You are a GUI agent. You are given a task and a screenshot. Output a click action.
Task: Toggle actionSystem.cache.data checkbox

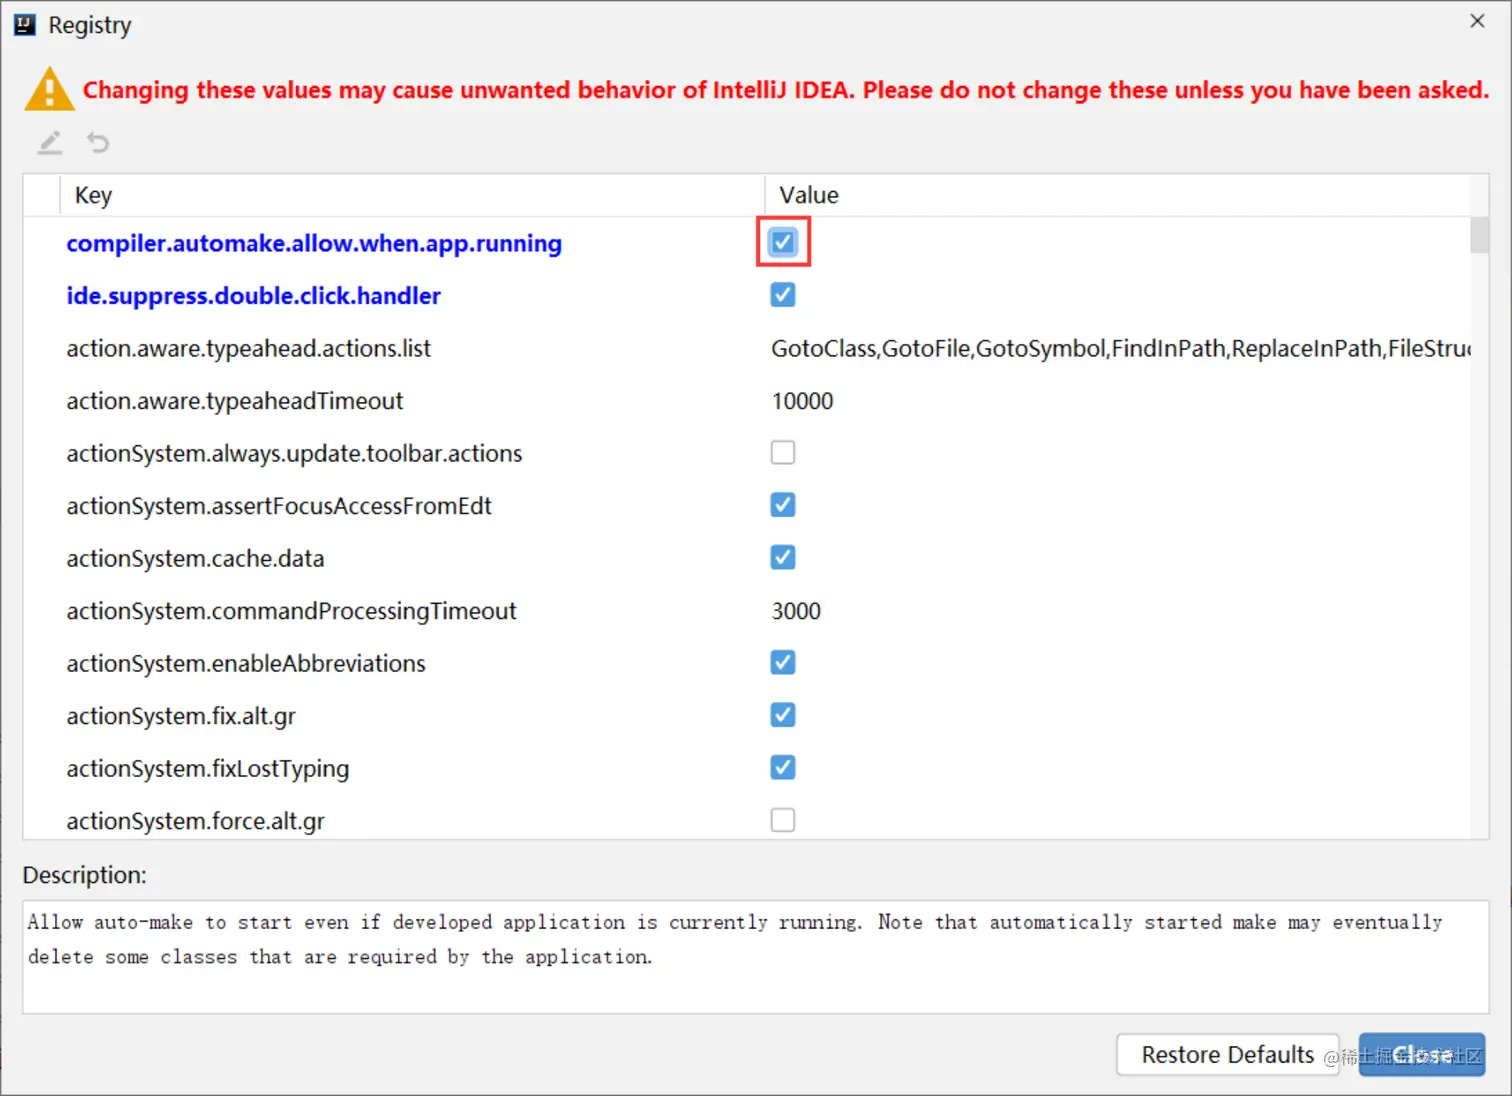(x=783, y=557)
